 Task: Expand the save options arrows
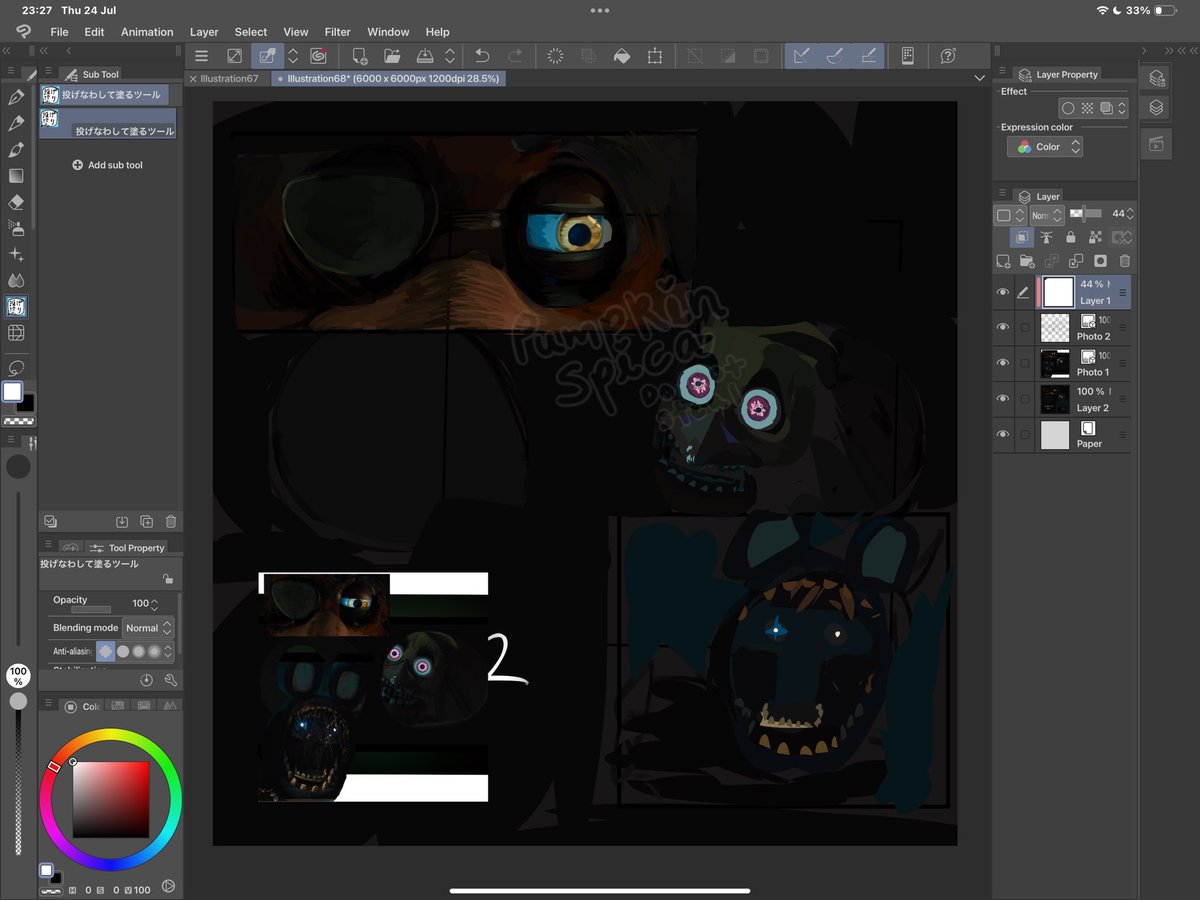coord(450,56)
